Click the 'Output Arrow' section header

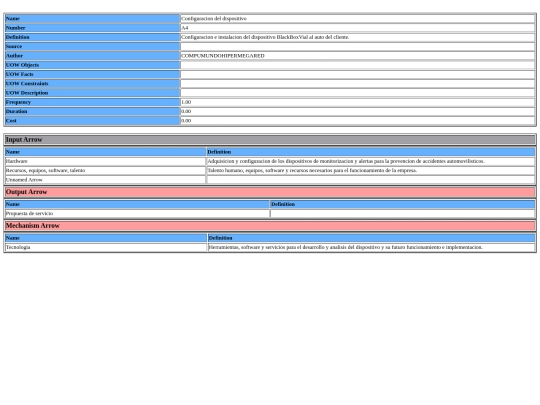point(270,192)
